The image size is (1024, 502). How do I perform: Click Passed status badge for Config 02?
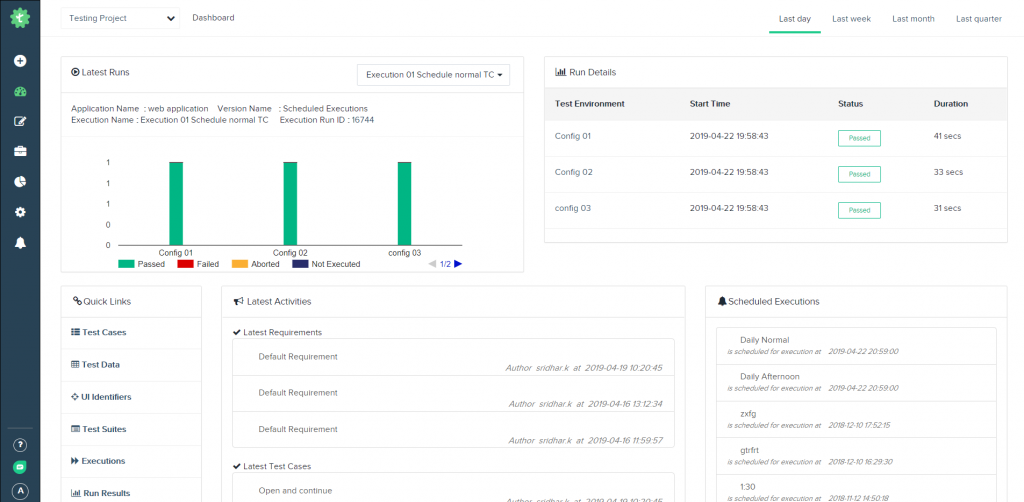point(859,174)
